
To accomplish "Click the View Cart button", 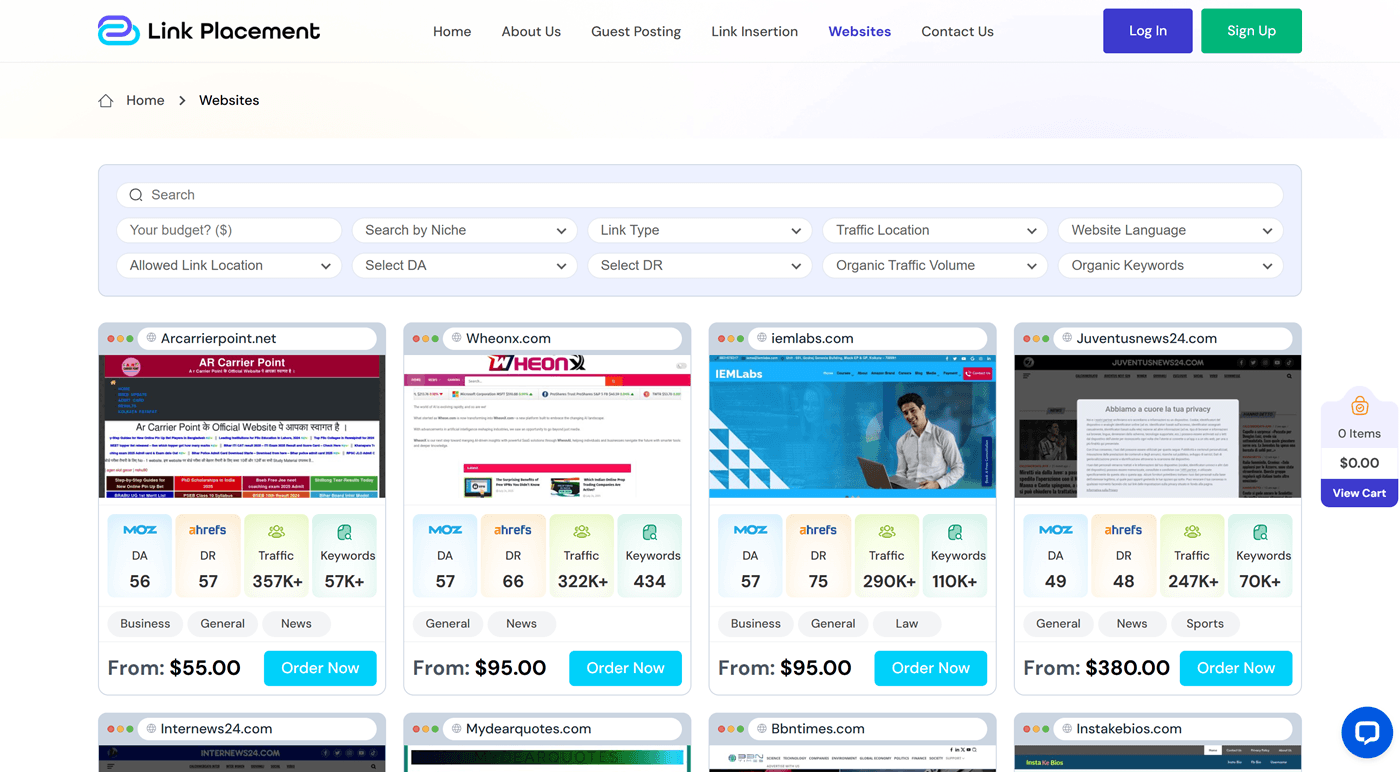I will (x=1359, y=493).
